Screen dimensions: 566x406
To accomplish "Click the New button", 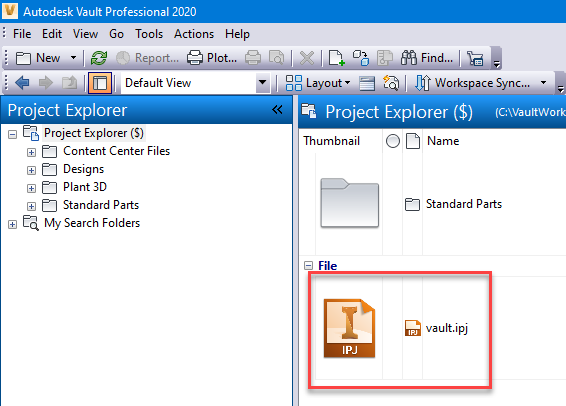I will tap(38, 58).
